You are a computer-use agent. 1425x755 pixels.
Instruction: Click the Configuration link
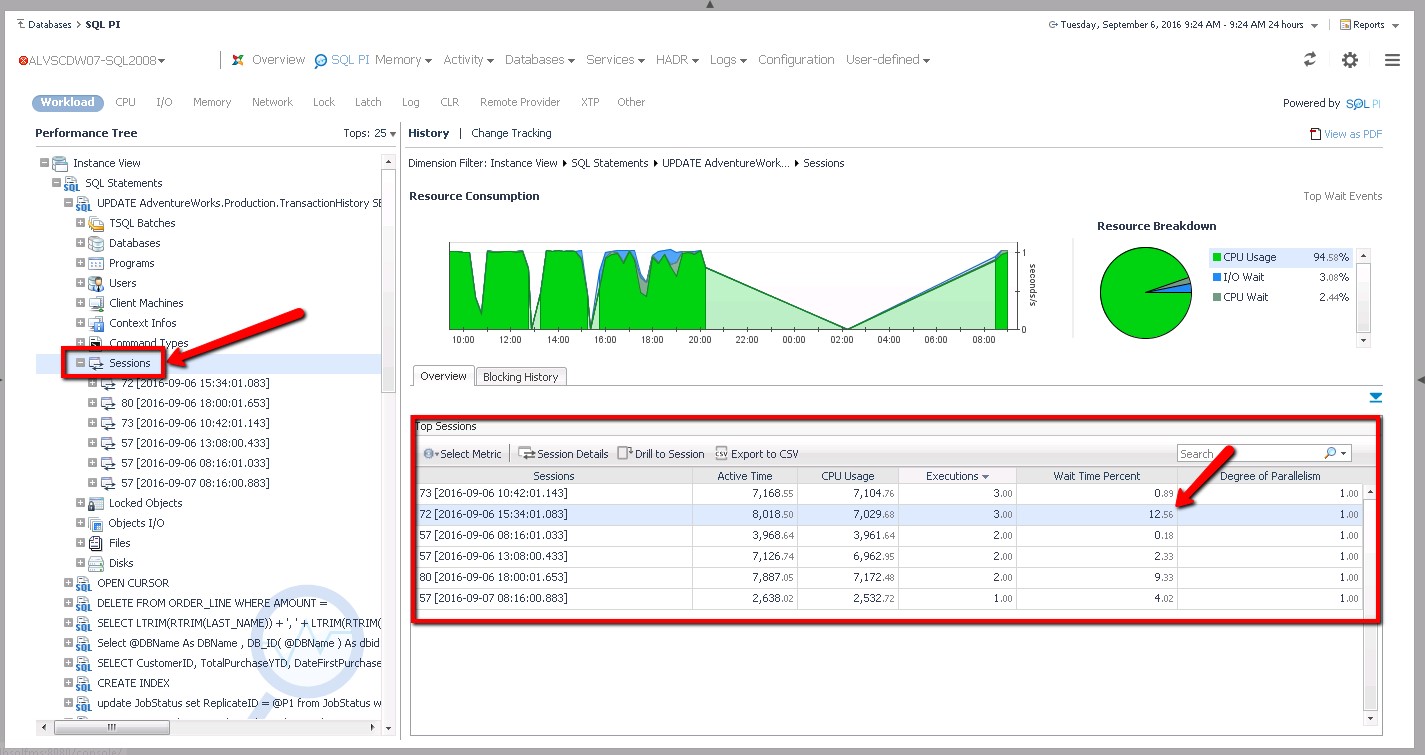[x=796, y=60]
